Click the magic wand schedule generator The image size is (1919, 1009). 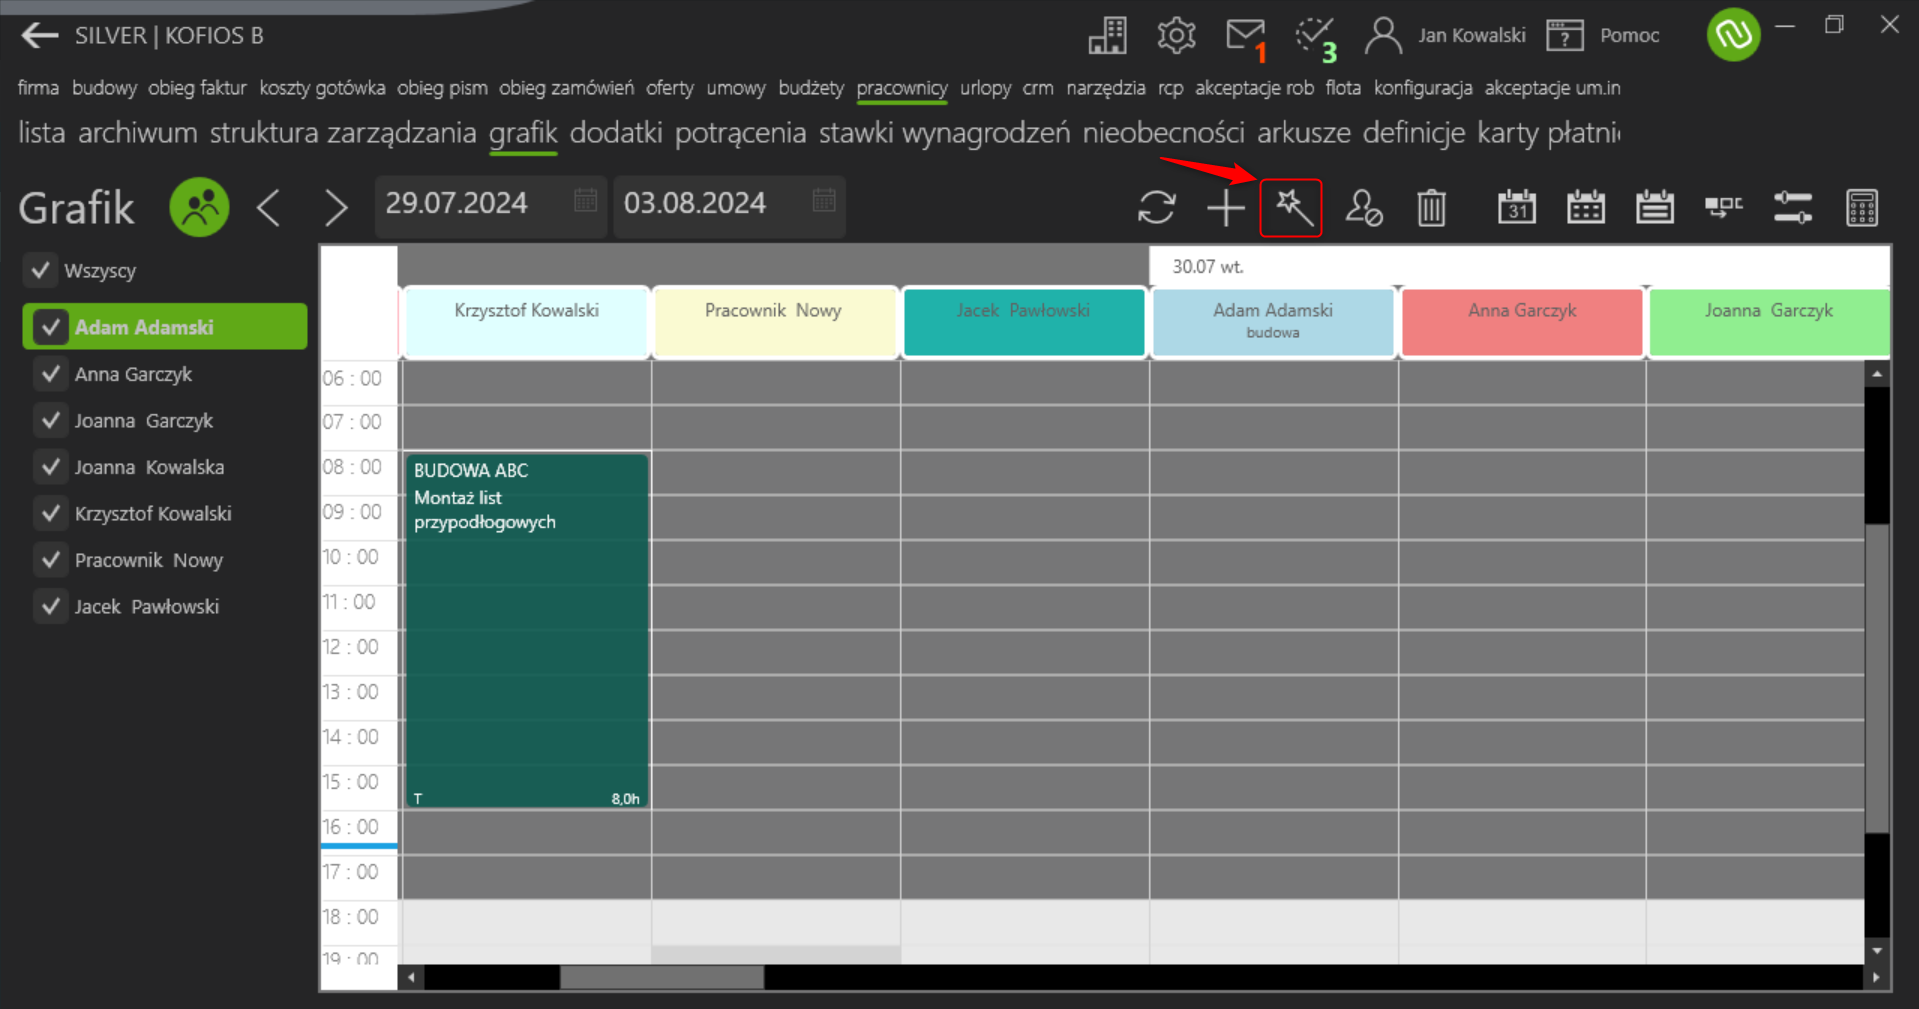[1291, 208]
